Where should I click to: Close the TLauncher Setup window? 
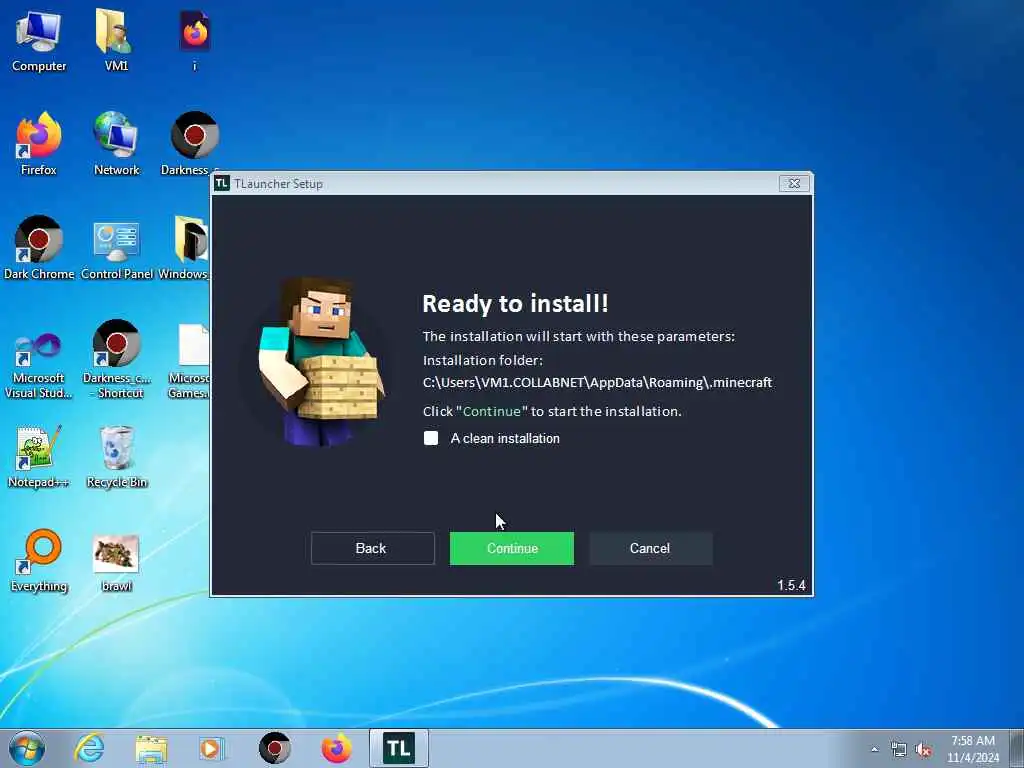click(x=794, y=184)
